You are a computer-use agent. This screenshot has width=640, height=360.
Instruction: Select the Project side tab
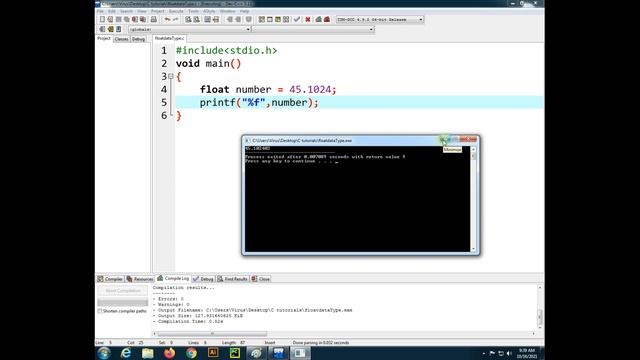point(104,38)
